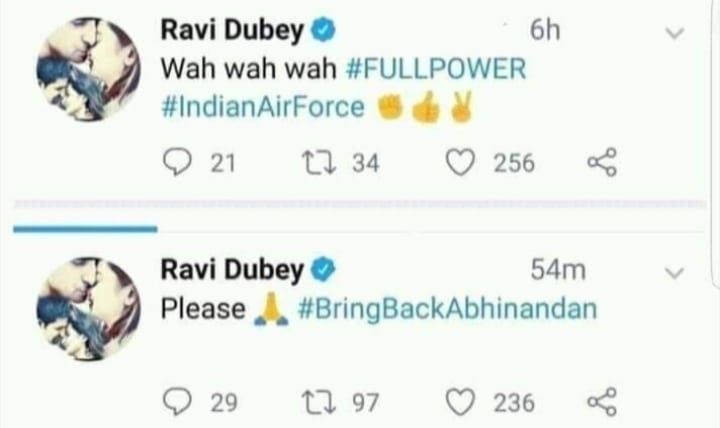Share the #BringBackAbhinandan tweet
720x428 pixels.
(x=602, y=402)
